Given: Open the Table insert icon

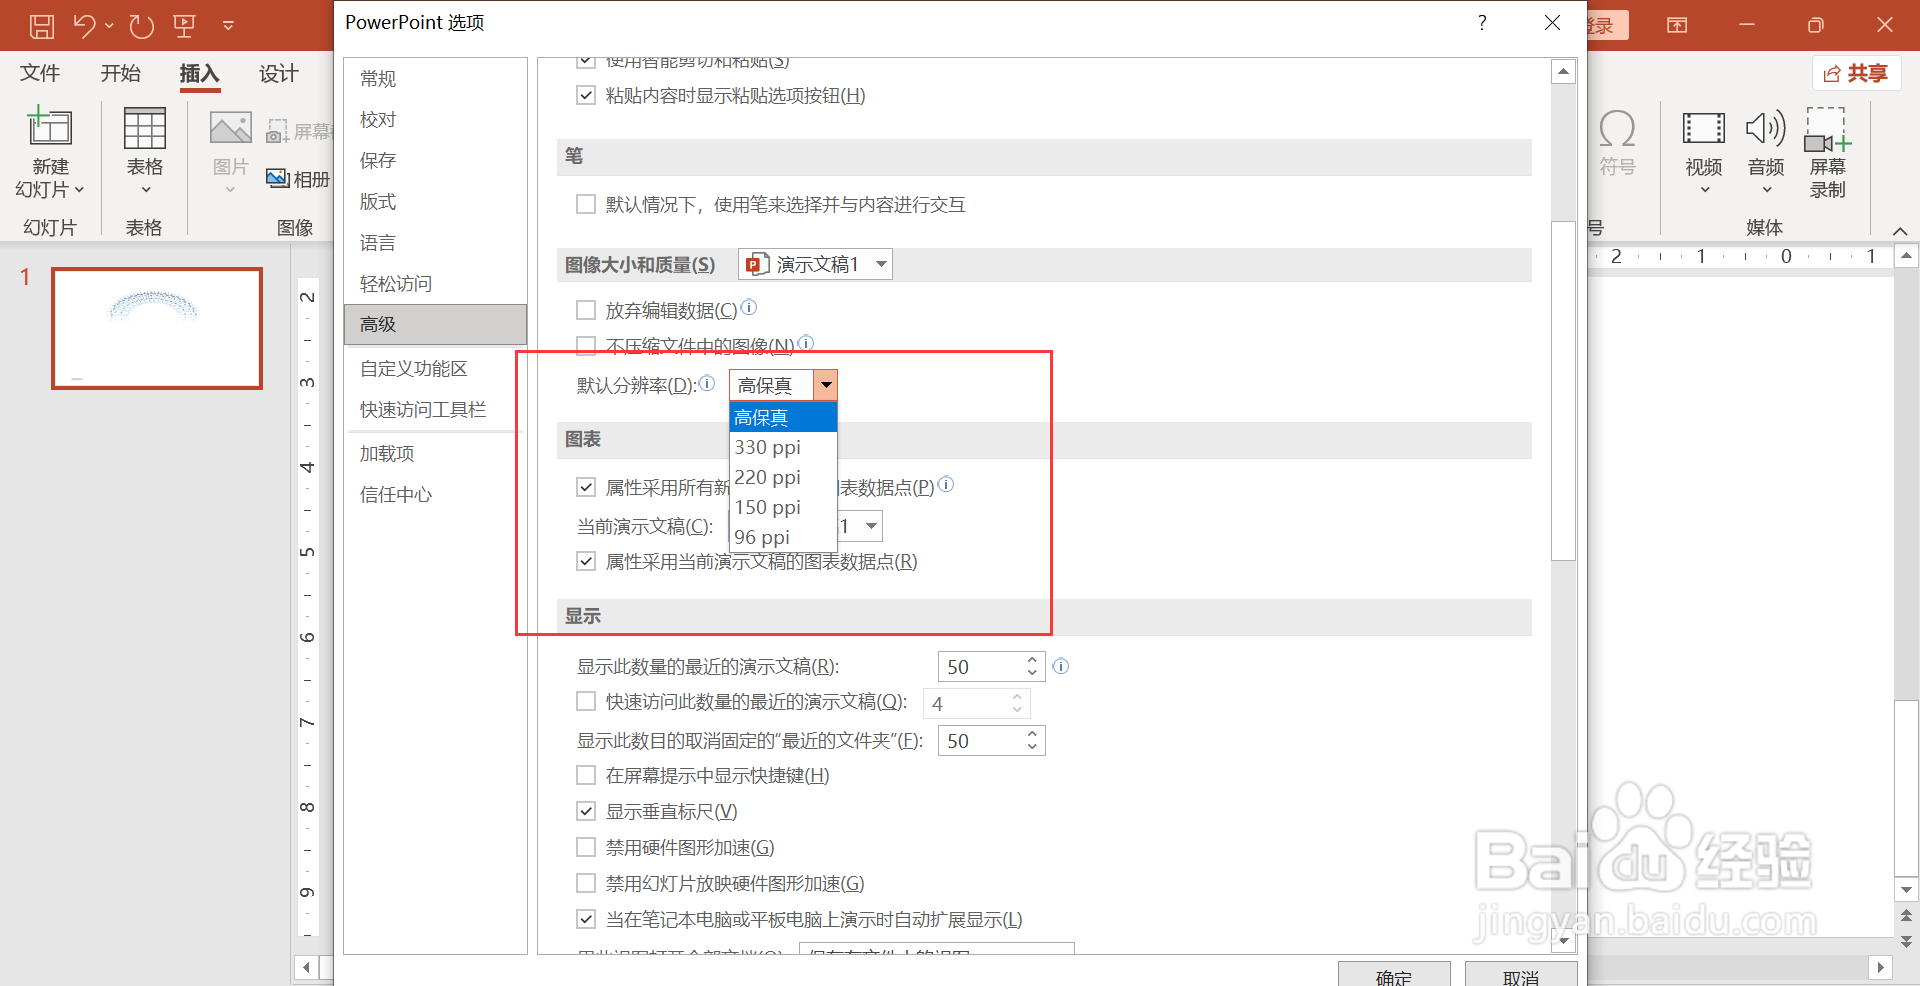Looking at the screenshot, I should [145, 129].
